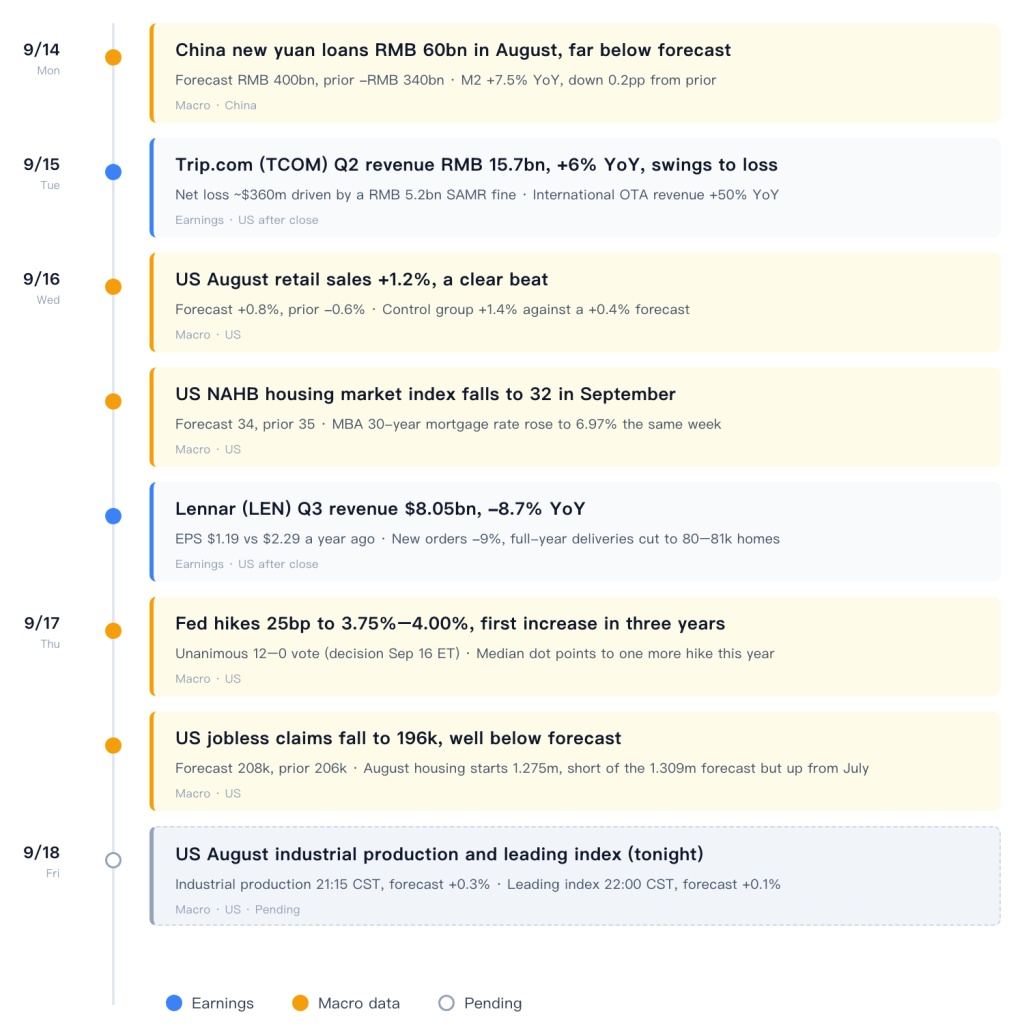Viewport: 1024px width, 1035px height.
Task: Click orange Macro data legend dot
Action: (x=300, y=1003)
